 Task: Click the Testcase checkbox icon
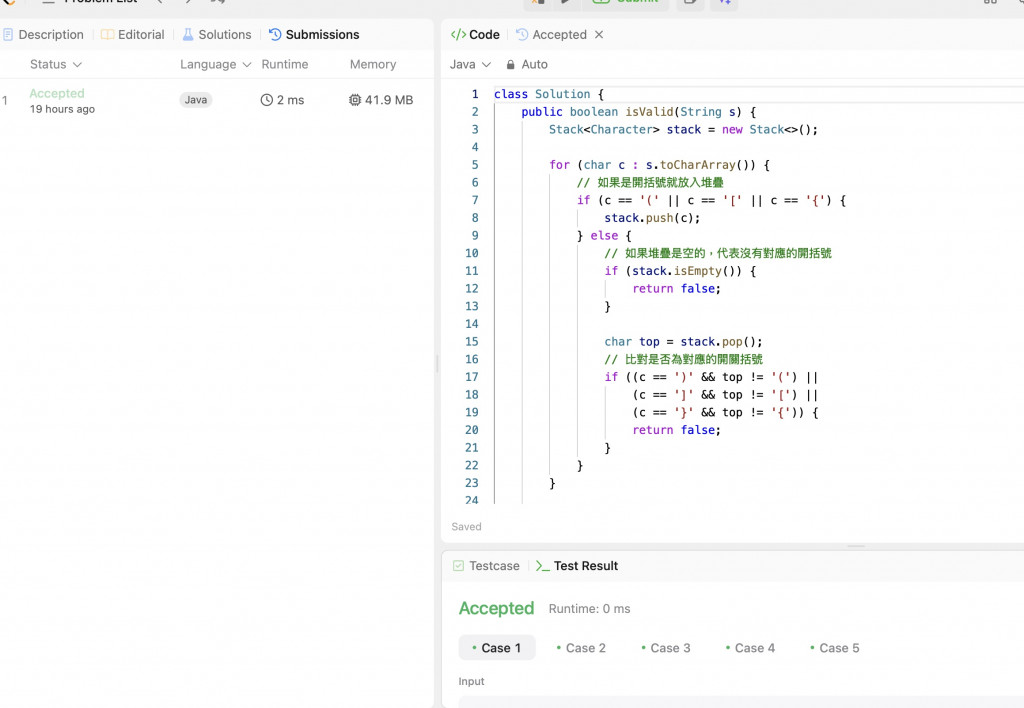(458, 566)
